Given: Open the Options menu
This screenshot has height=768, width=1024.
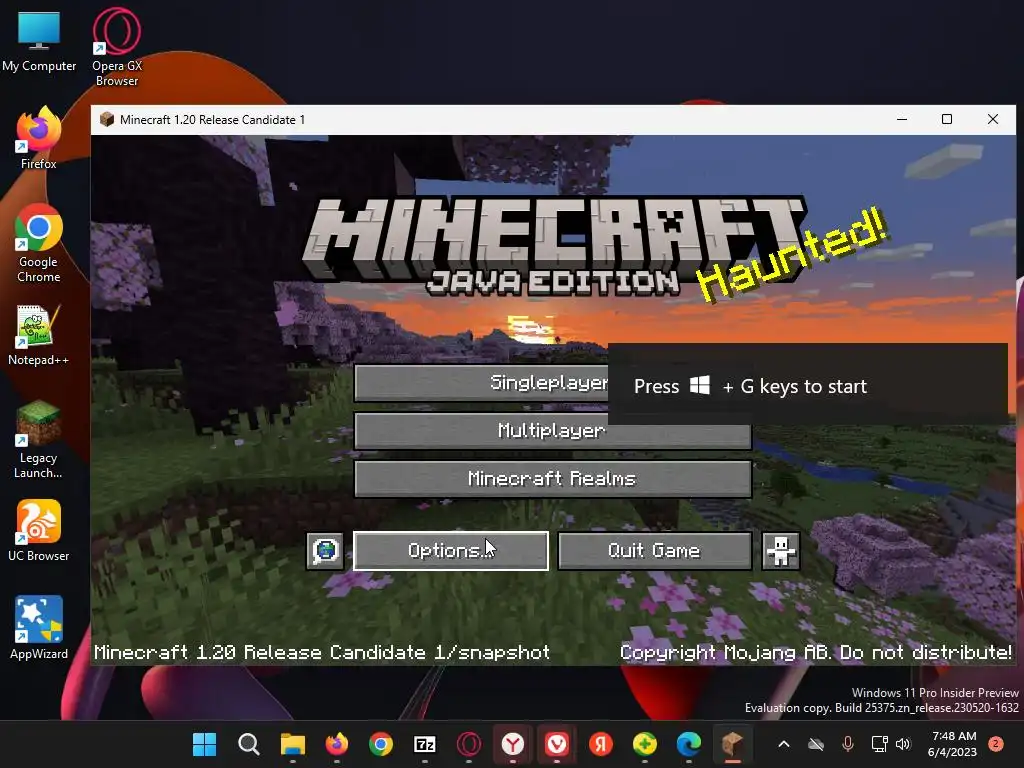Looking at the screenshot, I should click(x=451, y=551).
